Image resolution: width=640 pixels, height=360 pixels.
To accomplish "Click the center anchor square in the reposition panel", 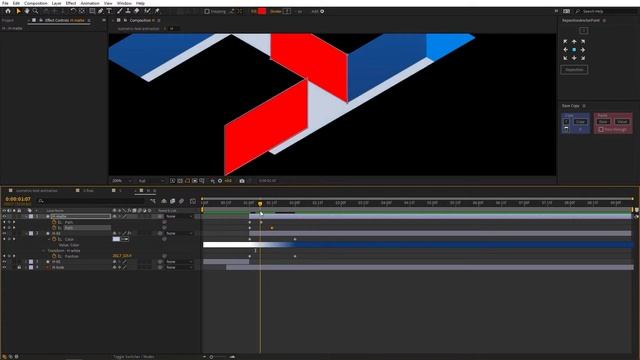I will [574, 49].
